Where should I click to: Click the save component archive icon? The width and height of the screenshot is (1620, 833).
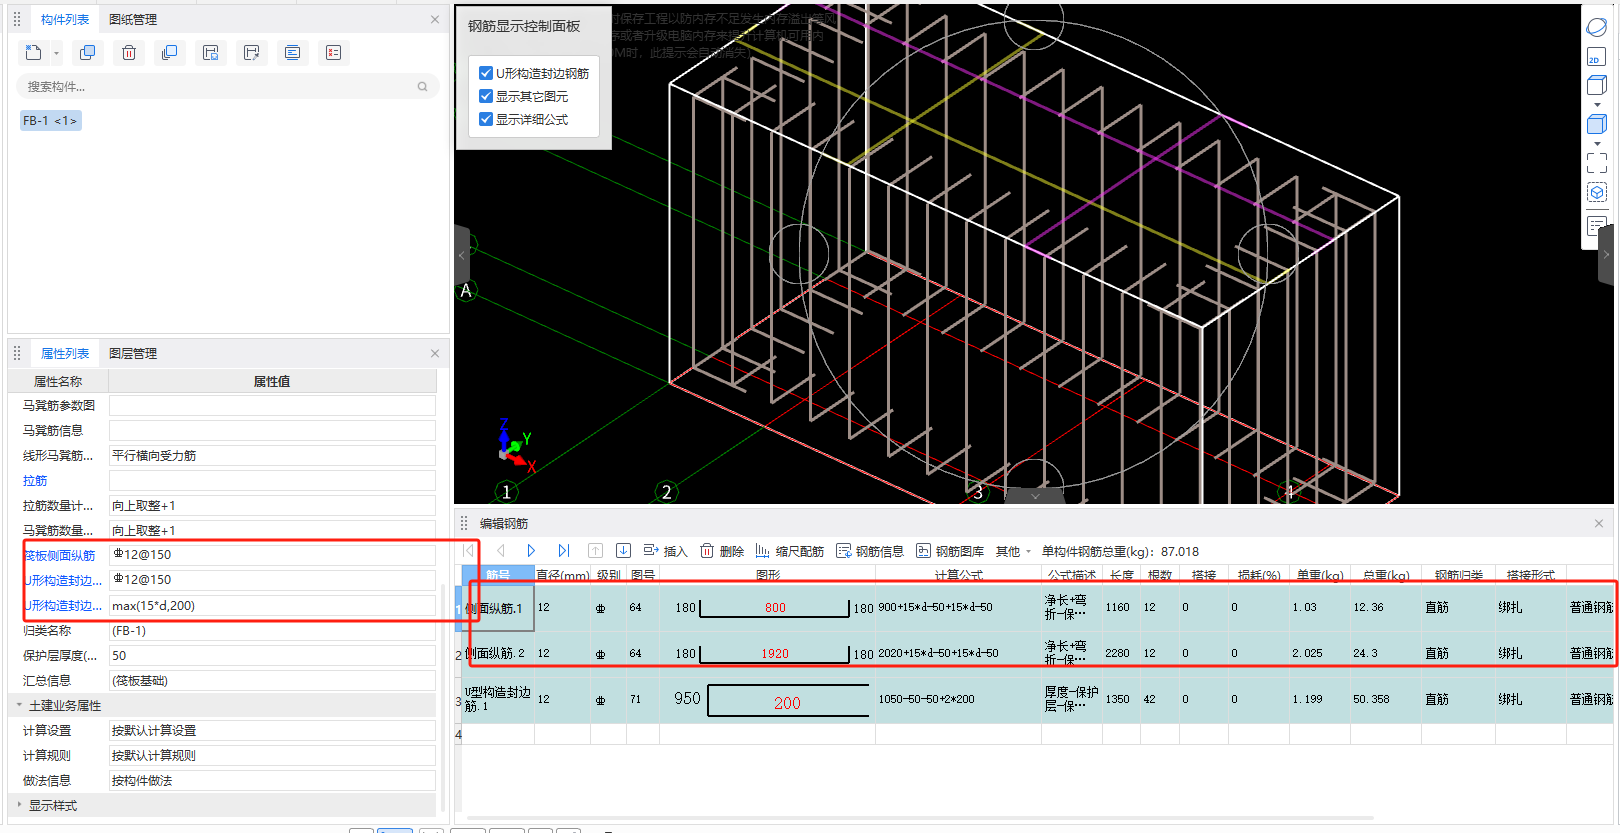[x=211, y=53]
